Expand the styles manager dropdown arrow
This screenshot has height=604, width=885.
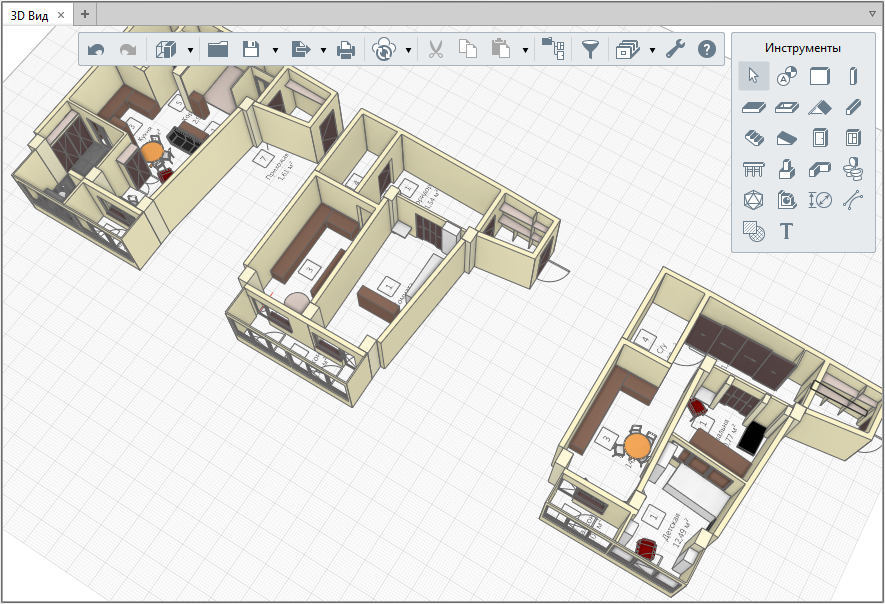(x=652, y=50)
